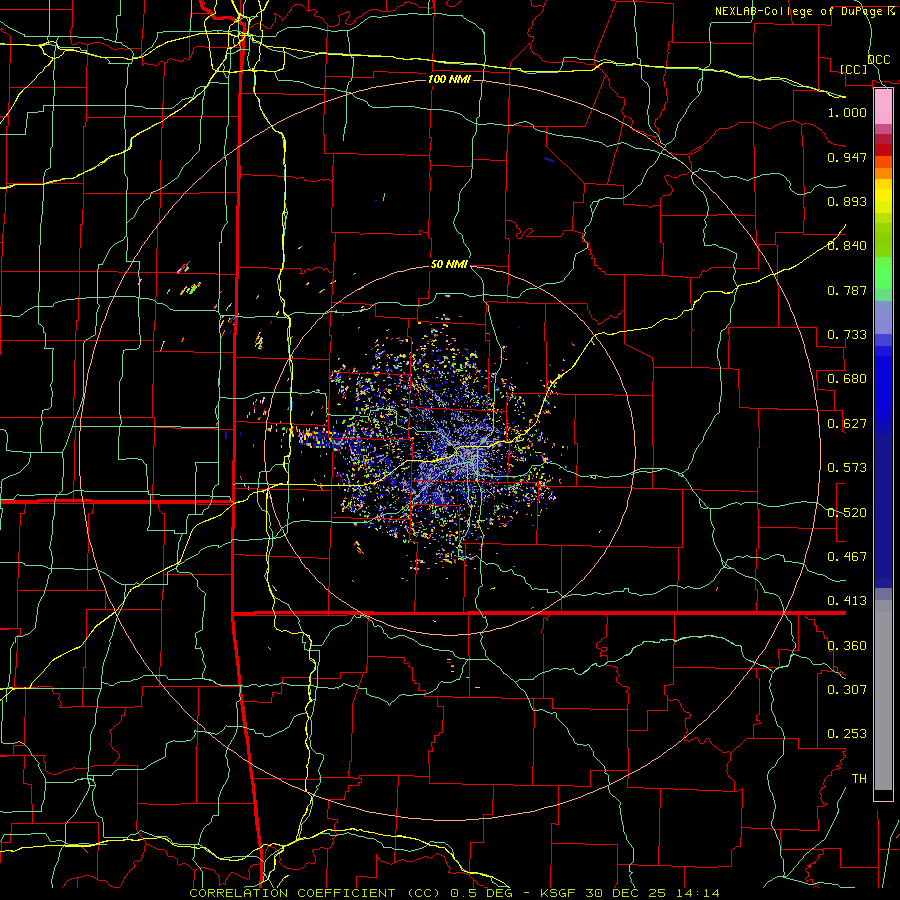Click the 1.000 scale value
Image resolution: width=900 pixels, height=900 pixels.
tap(847, 112)
